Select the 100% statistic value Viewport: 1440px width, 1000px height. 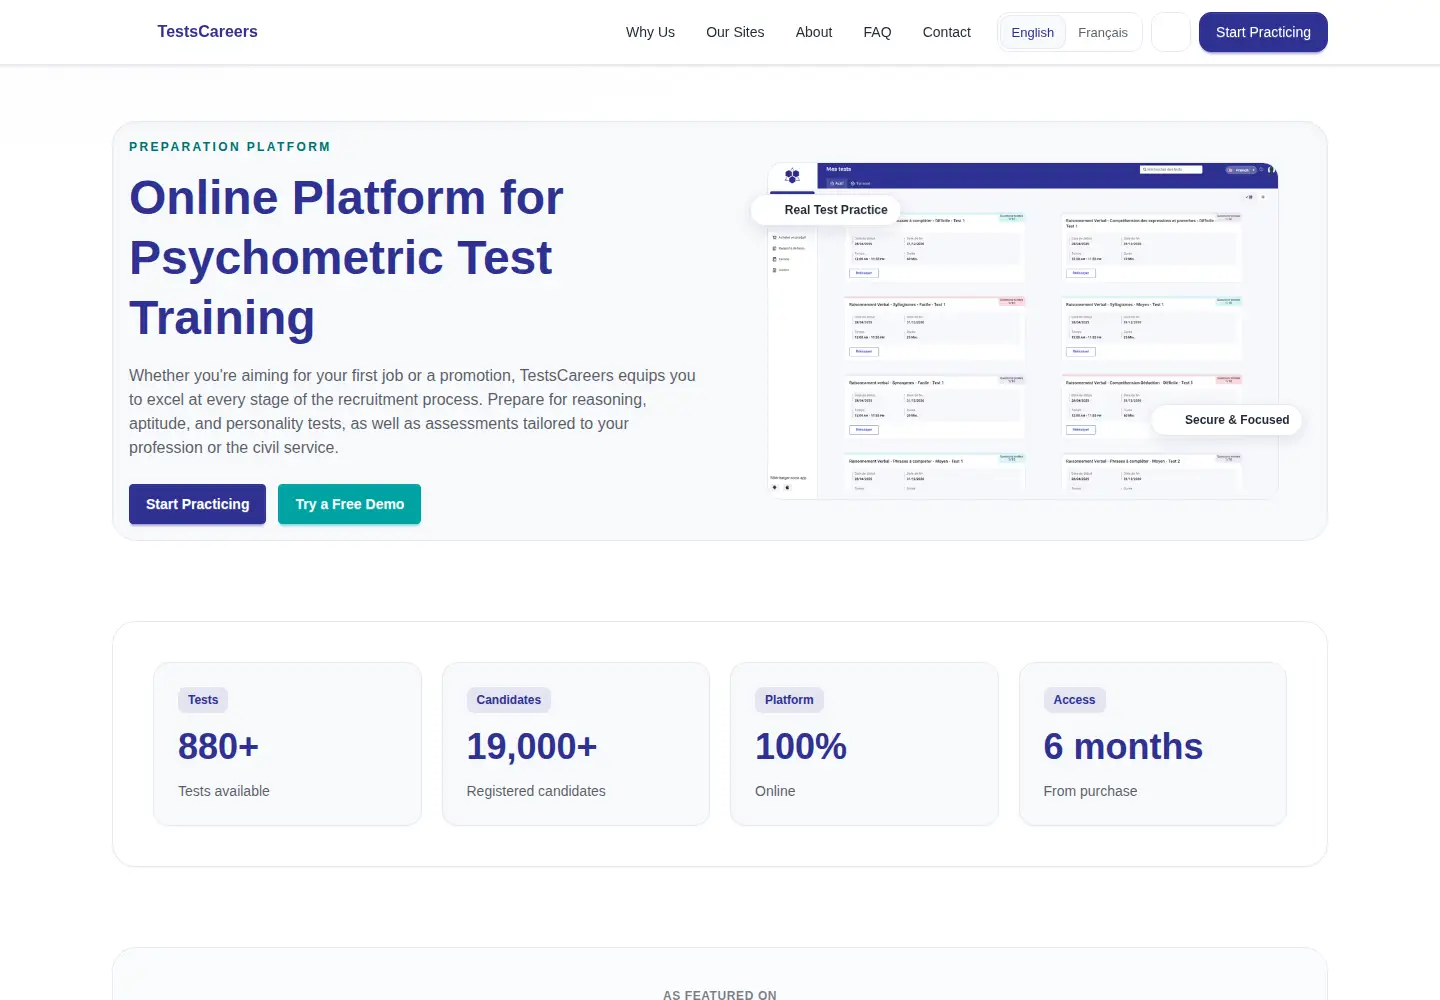pyautogui.click(x=801, y=747)
